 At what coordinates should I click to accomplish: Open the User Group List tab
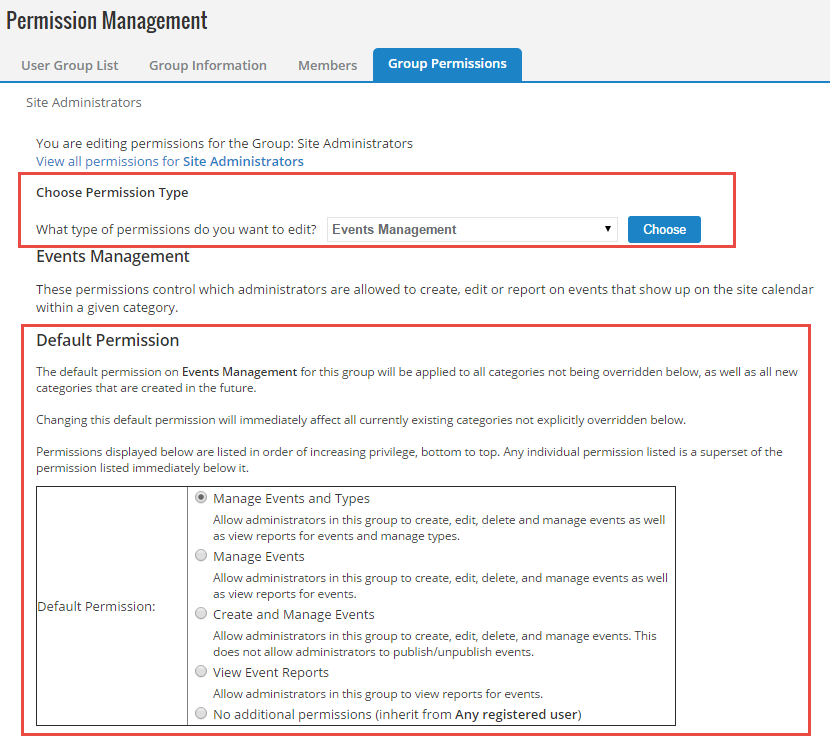pos(69,66)
